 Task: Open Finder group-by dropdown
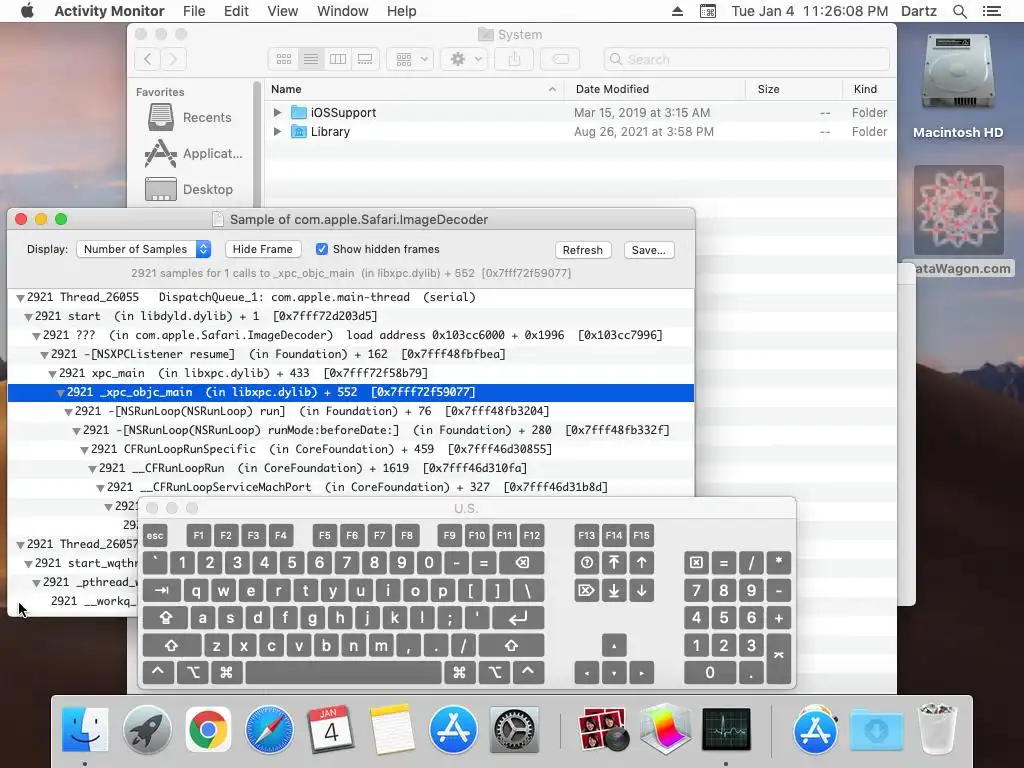click(x=410, y=59)
